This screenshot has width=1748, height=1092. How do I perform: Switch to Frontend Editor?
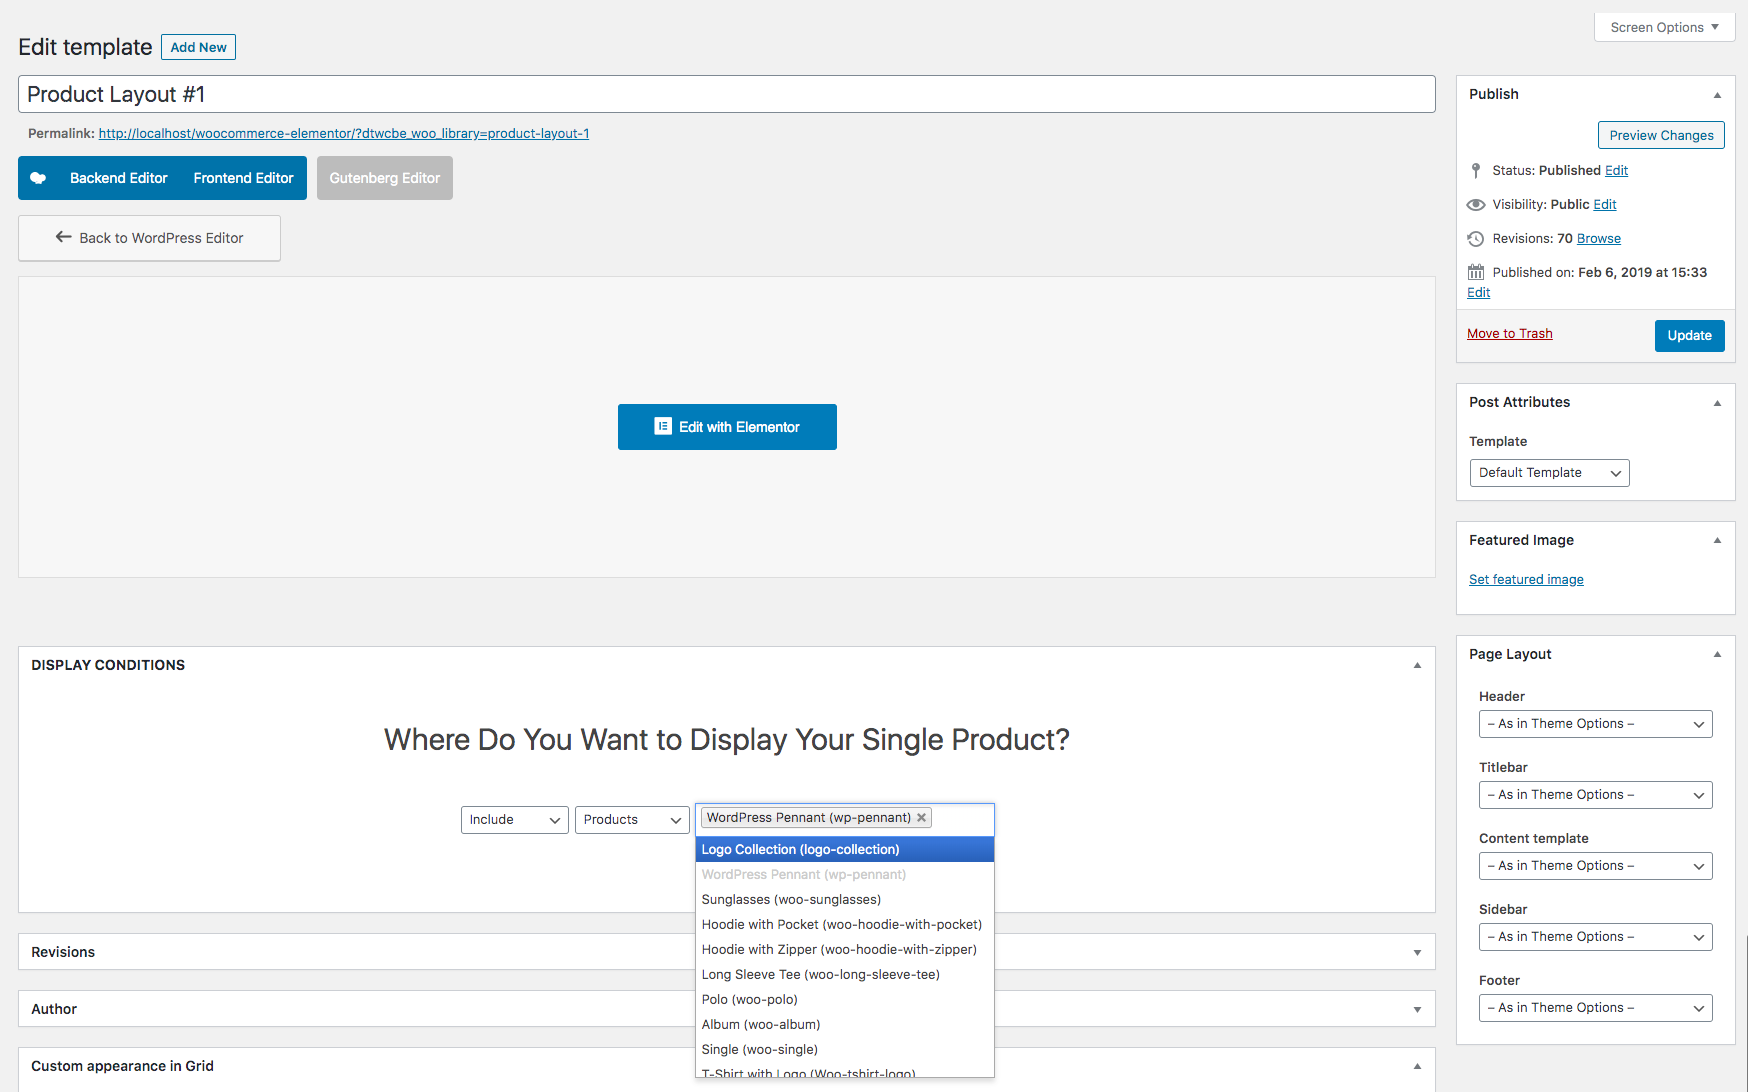pos(243,178)
